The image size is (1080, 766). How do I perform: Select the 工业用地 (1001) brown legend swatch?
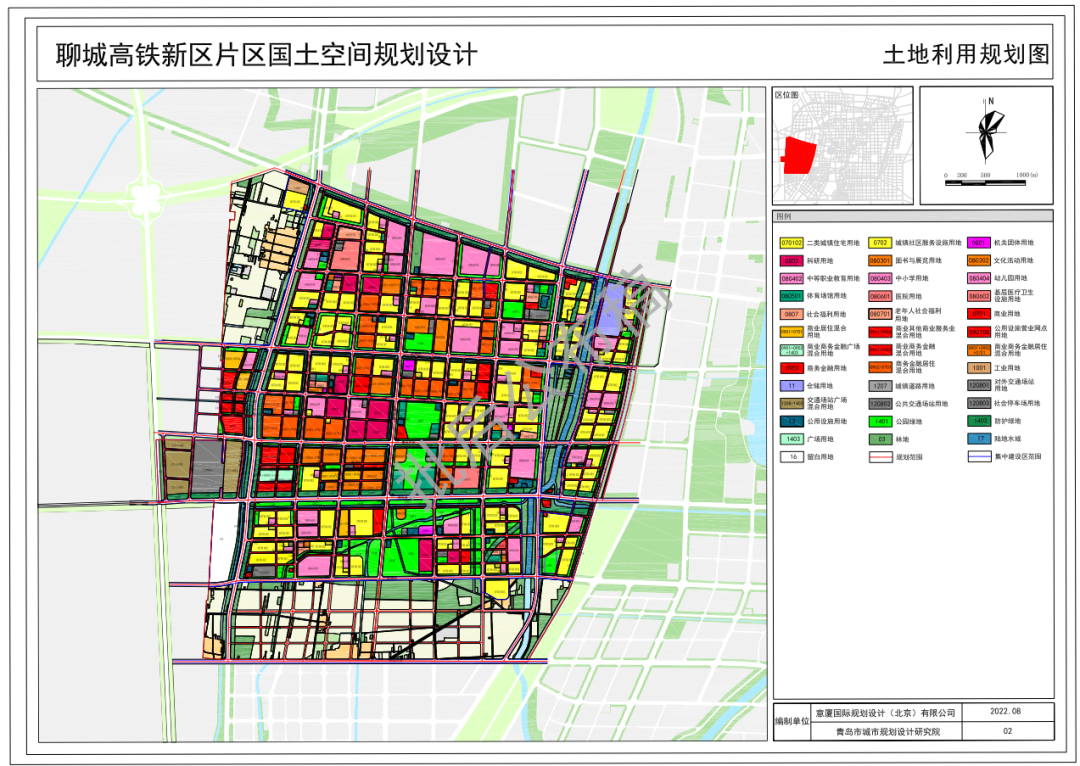click(981, 368)
